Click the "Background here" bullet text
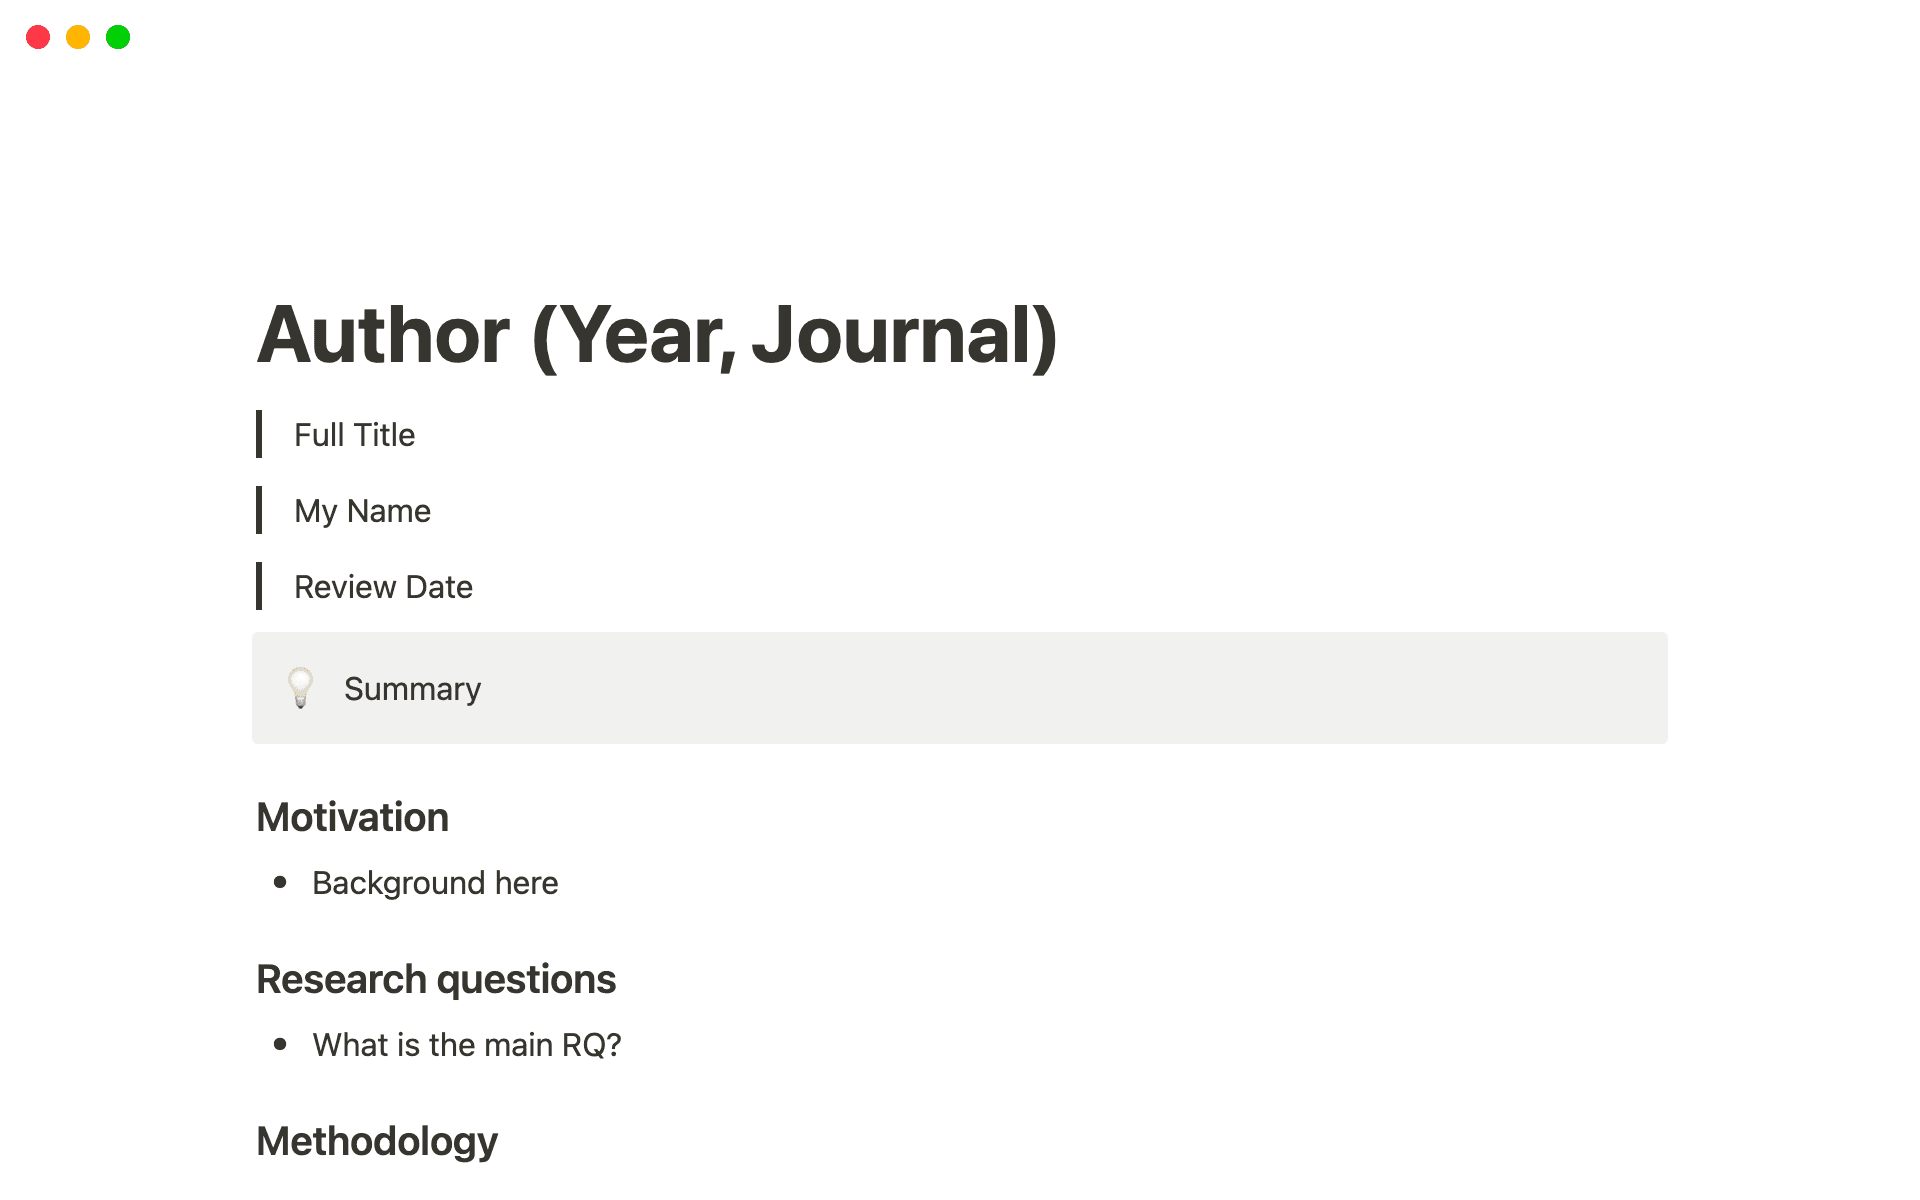This screenshot has width=1920, height=1200. coord(435,883)
